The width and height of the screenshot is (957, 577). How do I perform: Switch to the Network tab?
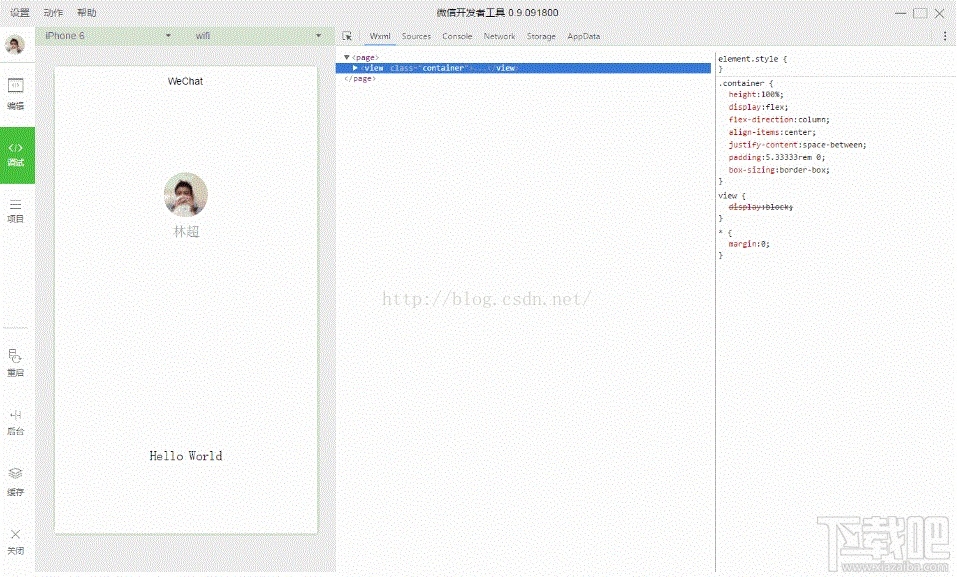[x=499, y=37]
